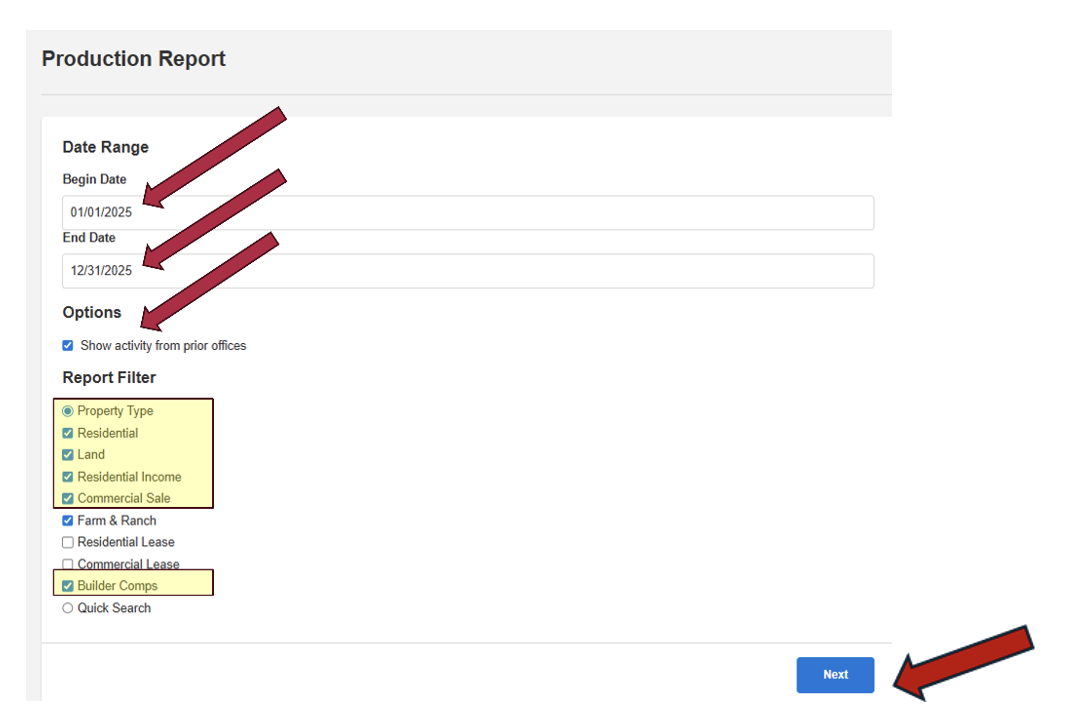Click the Production Report page heading

pyautogui.click(x=133, y=59)
